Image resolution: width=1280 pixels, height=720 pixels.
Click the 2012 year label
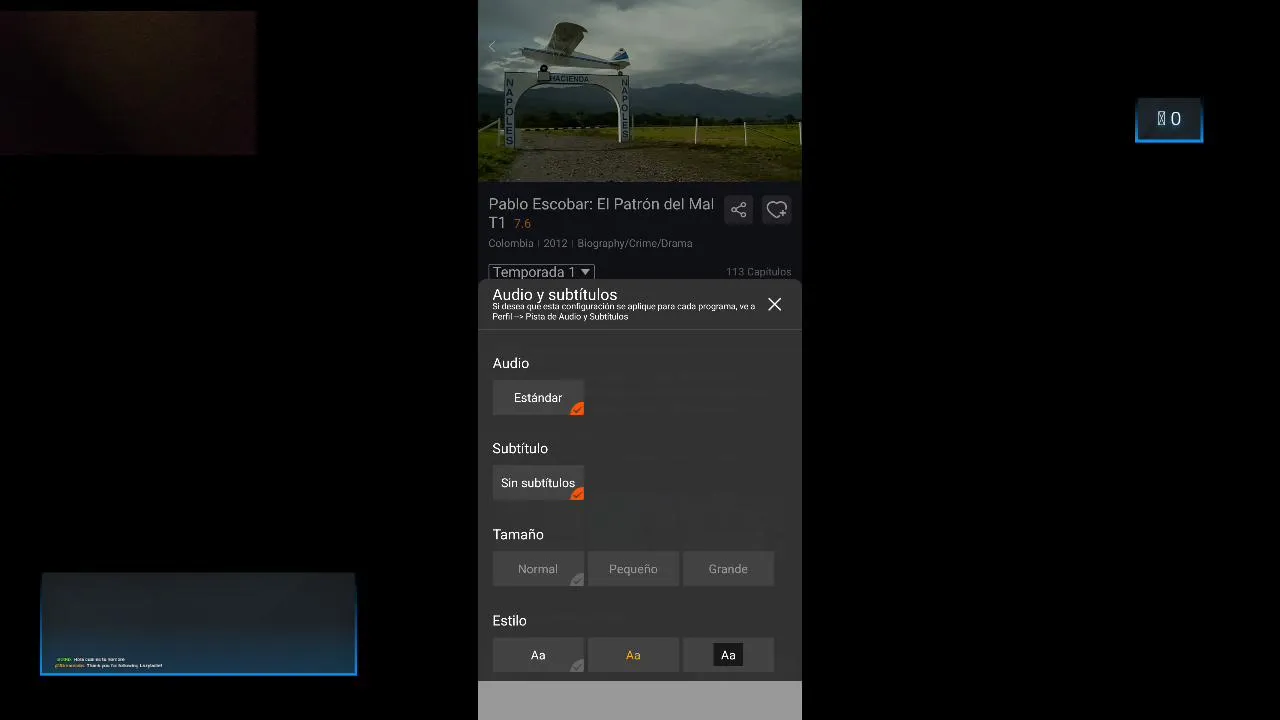tap(555, 243)
